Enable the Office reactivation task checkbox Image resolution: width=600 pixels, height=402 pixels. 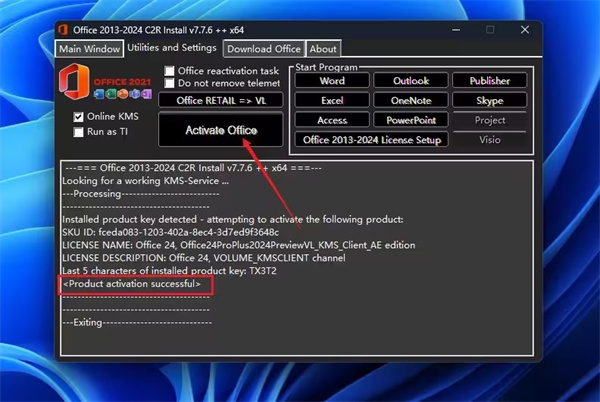169,71
